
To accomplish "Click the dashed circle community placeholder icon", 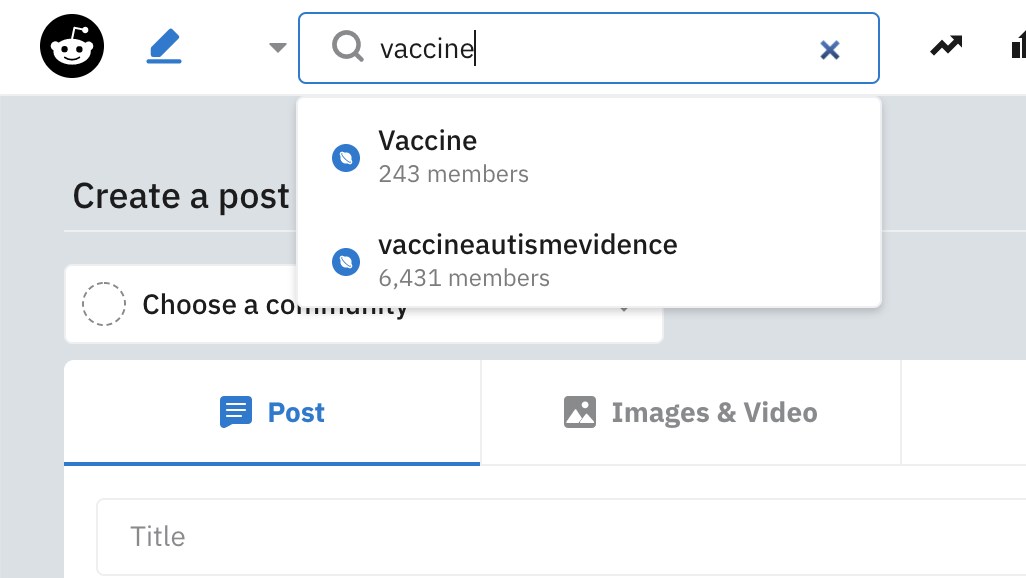I will (104, 304).
